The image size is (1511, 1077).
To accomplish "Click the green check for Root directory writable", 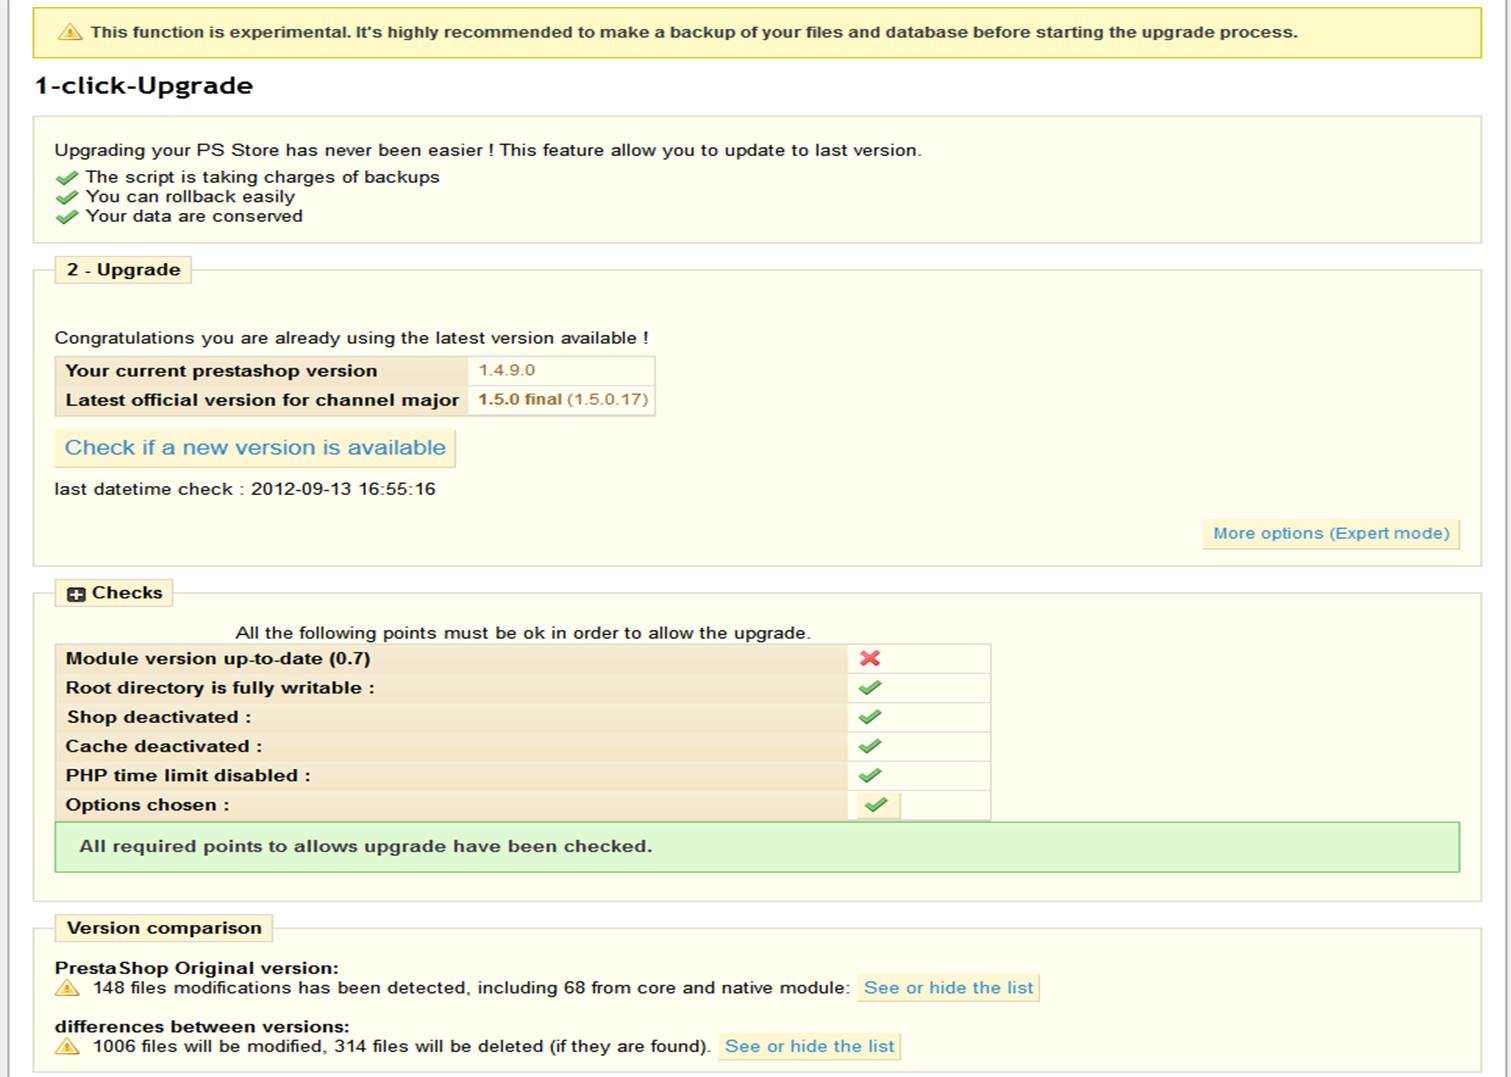I will (x=870, y=688).
